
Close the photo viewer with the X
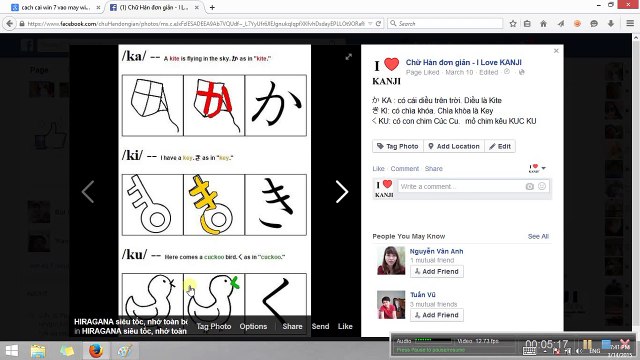coord(556,51)
